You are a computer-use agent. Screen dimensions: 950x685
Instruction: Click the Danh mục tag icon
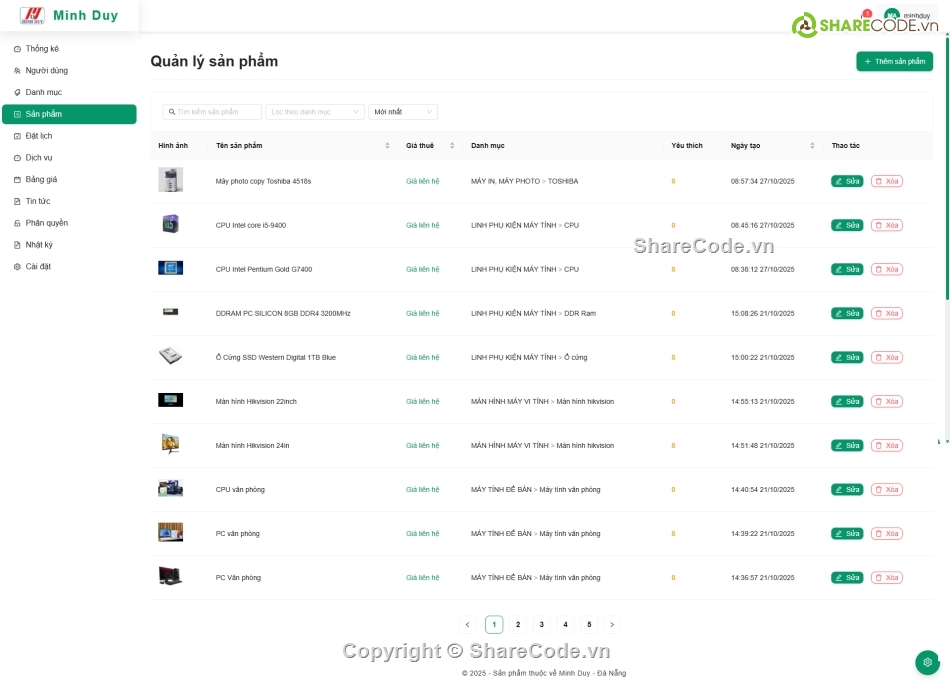point(17,91)
